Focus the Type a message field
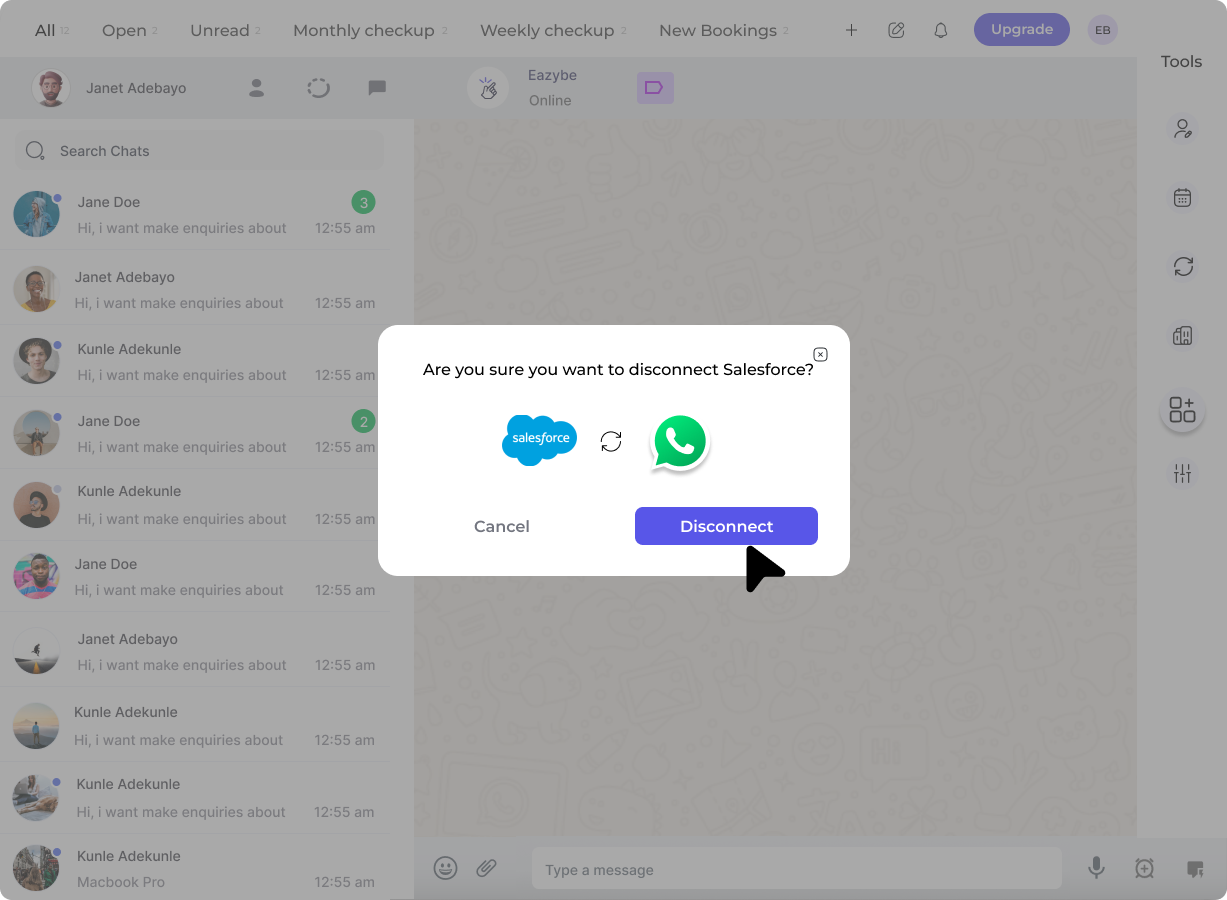1227x900 pixels. [797, 868]
